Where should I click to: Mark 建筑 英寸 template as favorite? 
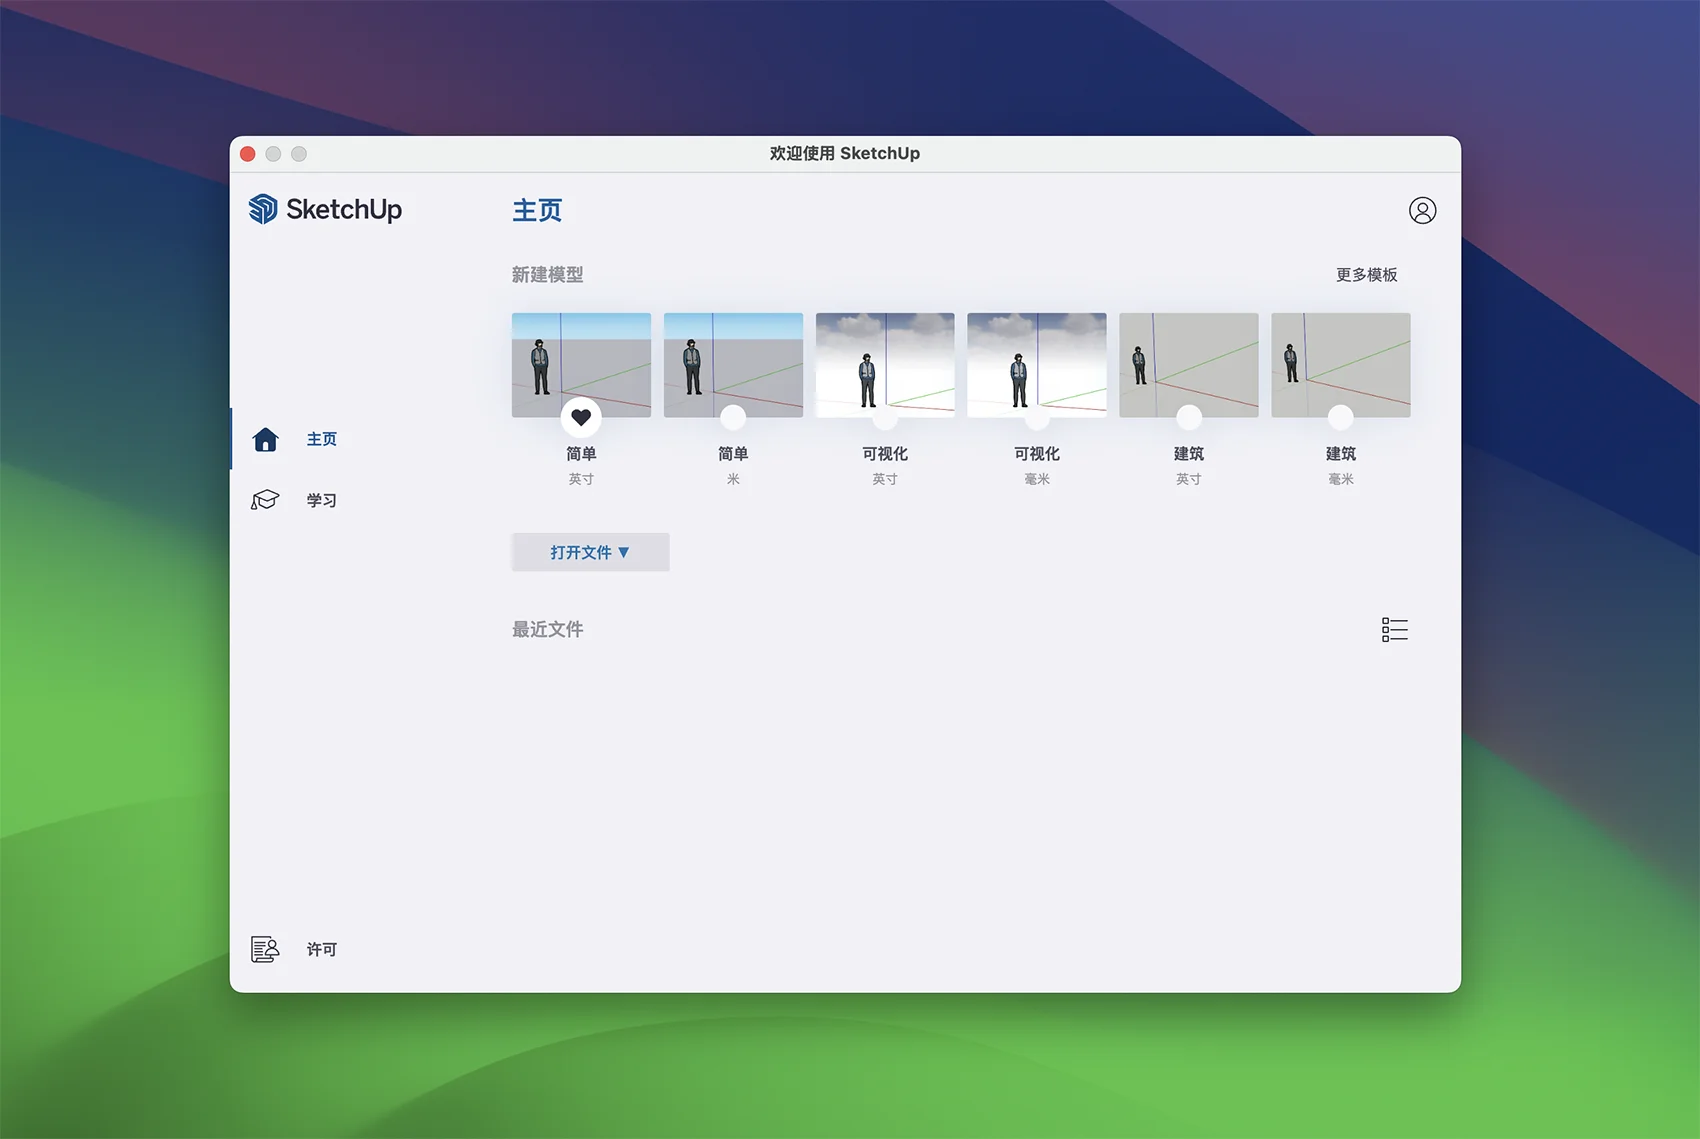tap(1189, 417)
